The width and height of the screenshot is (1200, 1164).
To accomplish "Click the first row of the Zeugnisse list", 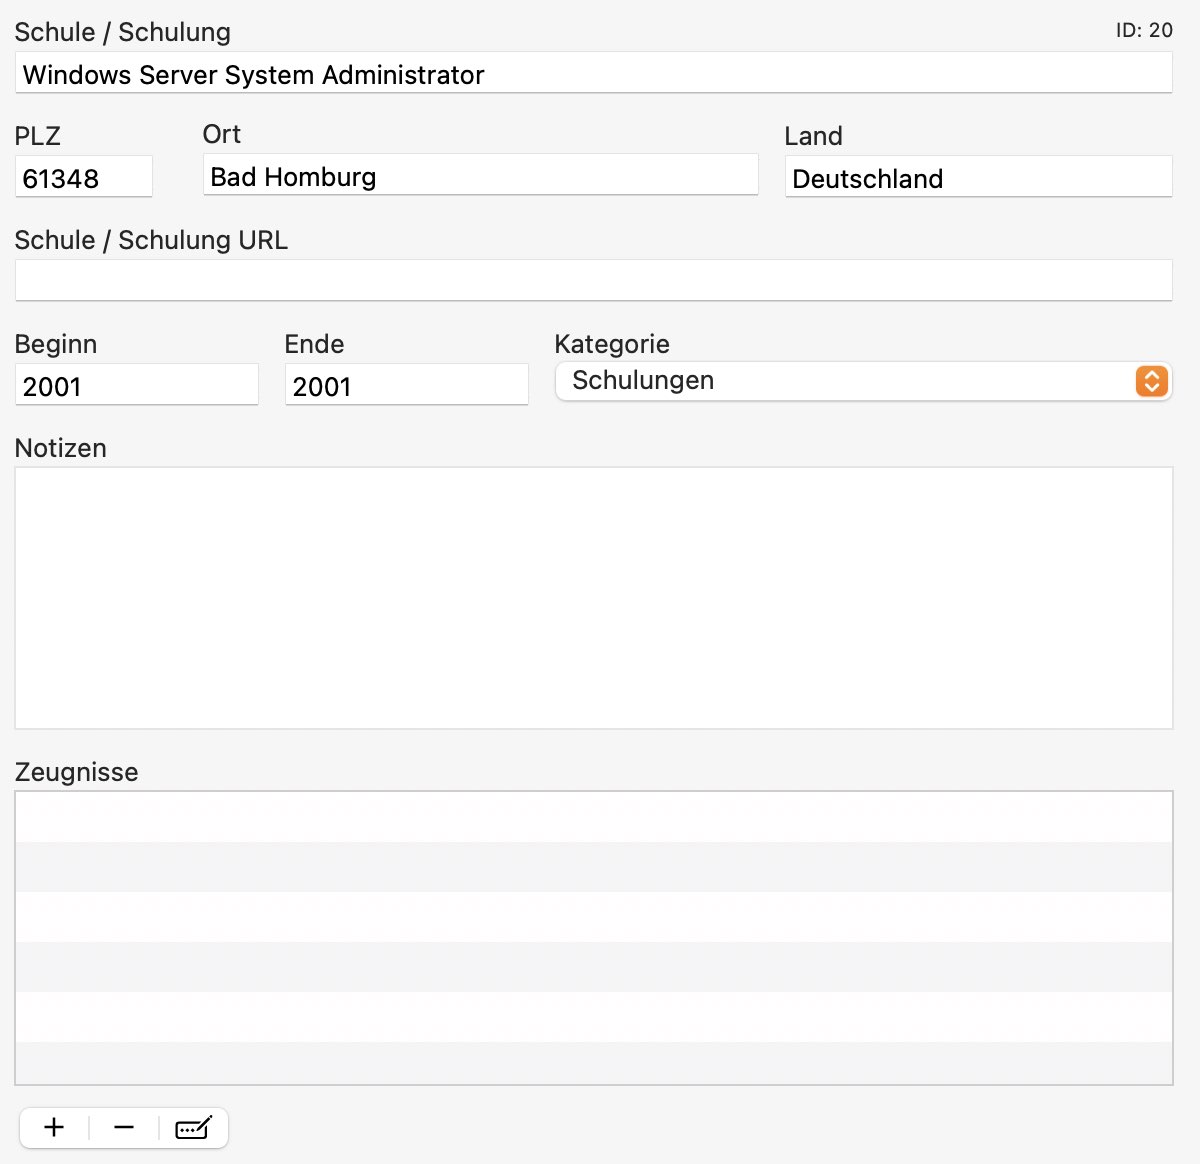I will pyautogui.click(x=593, y=817).
